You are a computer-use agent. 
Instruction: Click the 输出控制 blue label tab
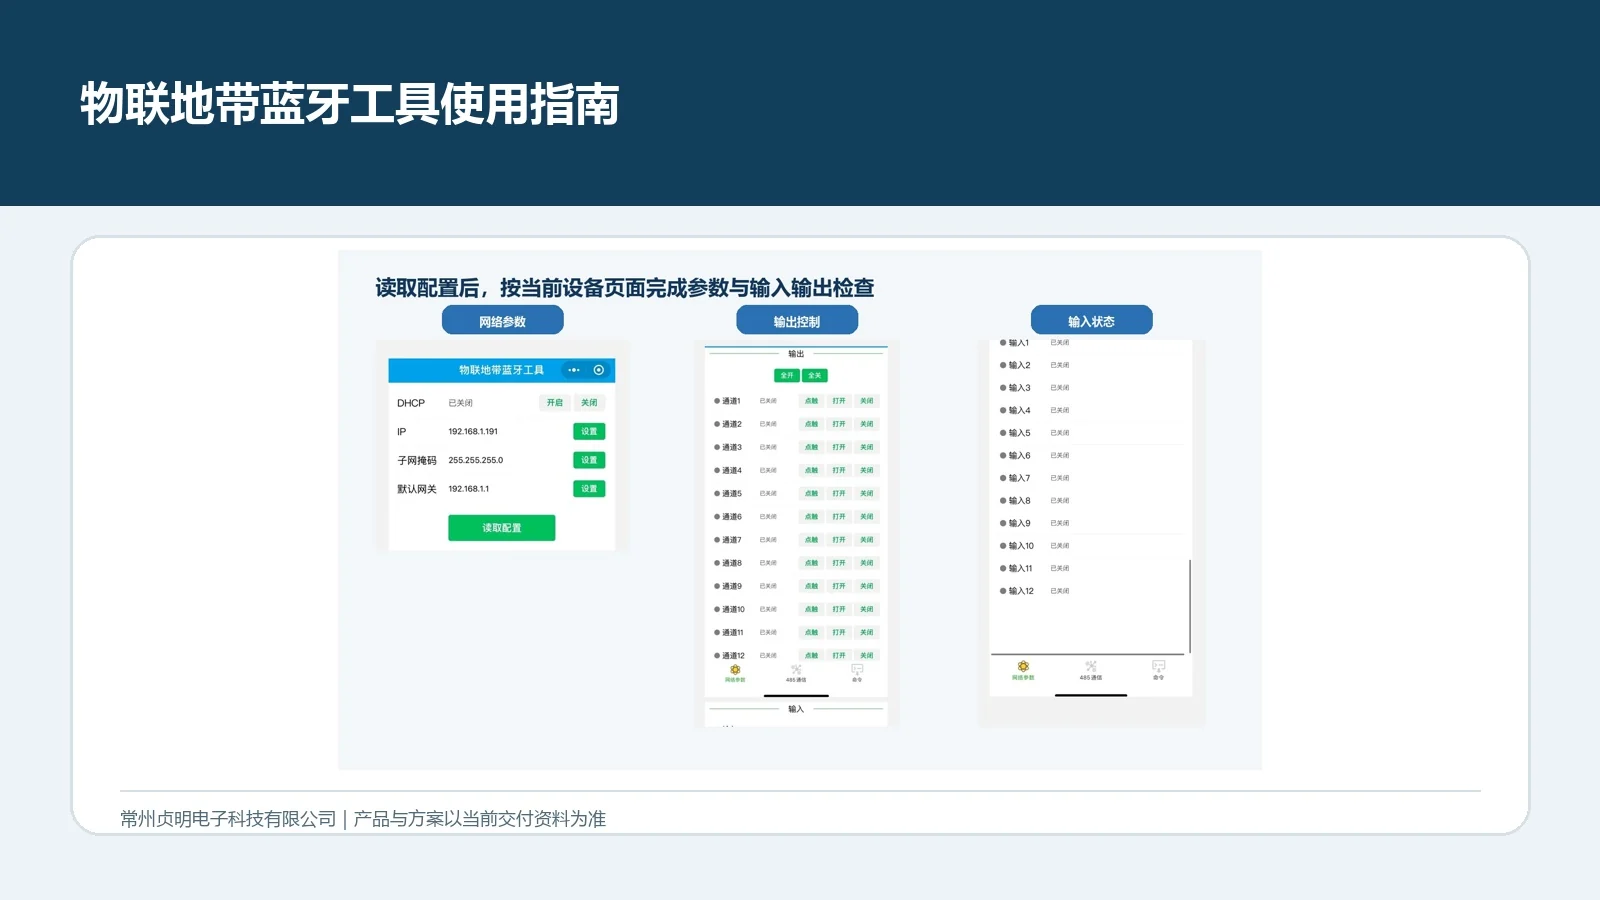pos(797,321)
